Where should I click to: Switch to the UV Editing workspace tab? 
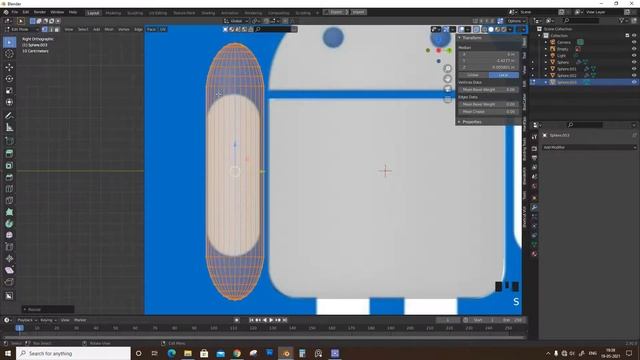[158, 13]
